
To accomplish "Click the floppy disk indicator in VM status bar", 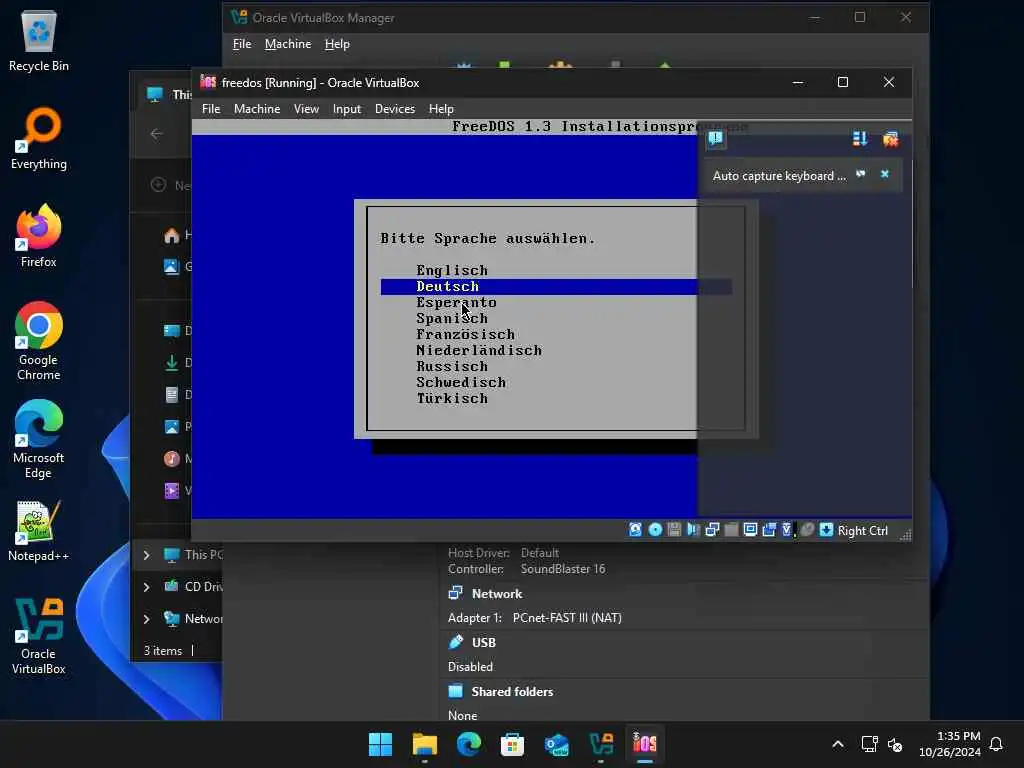I will click(x=674, y=530).
